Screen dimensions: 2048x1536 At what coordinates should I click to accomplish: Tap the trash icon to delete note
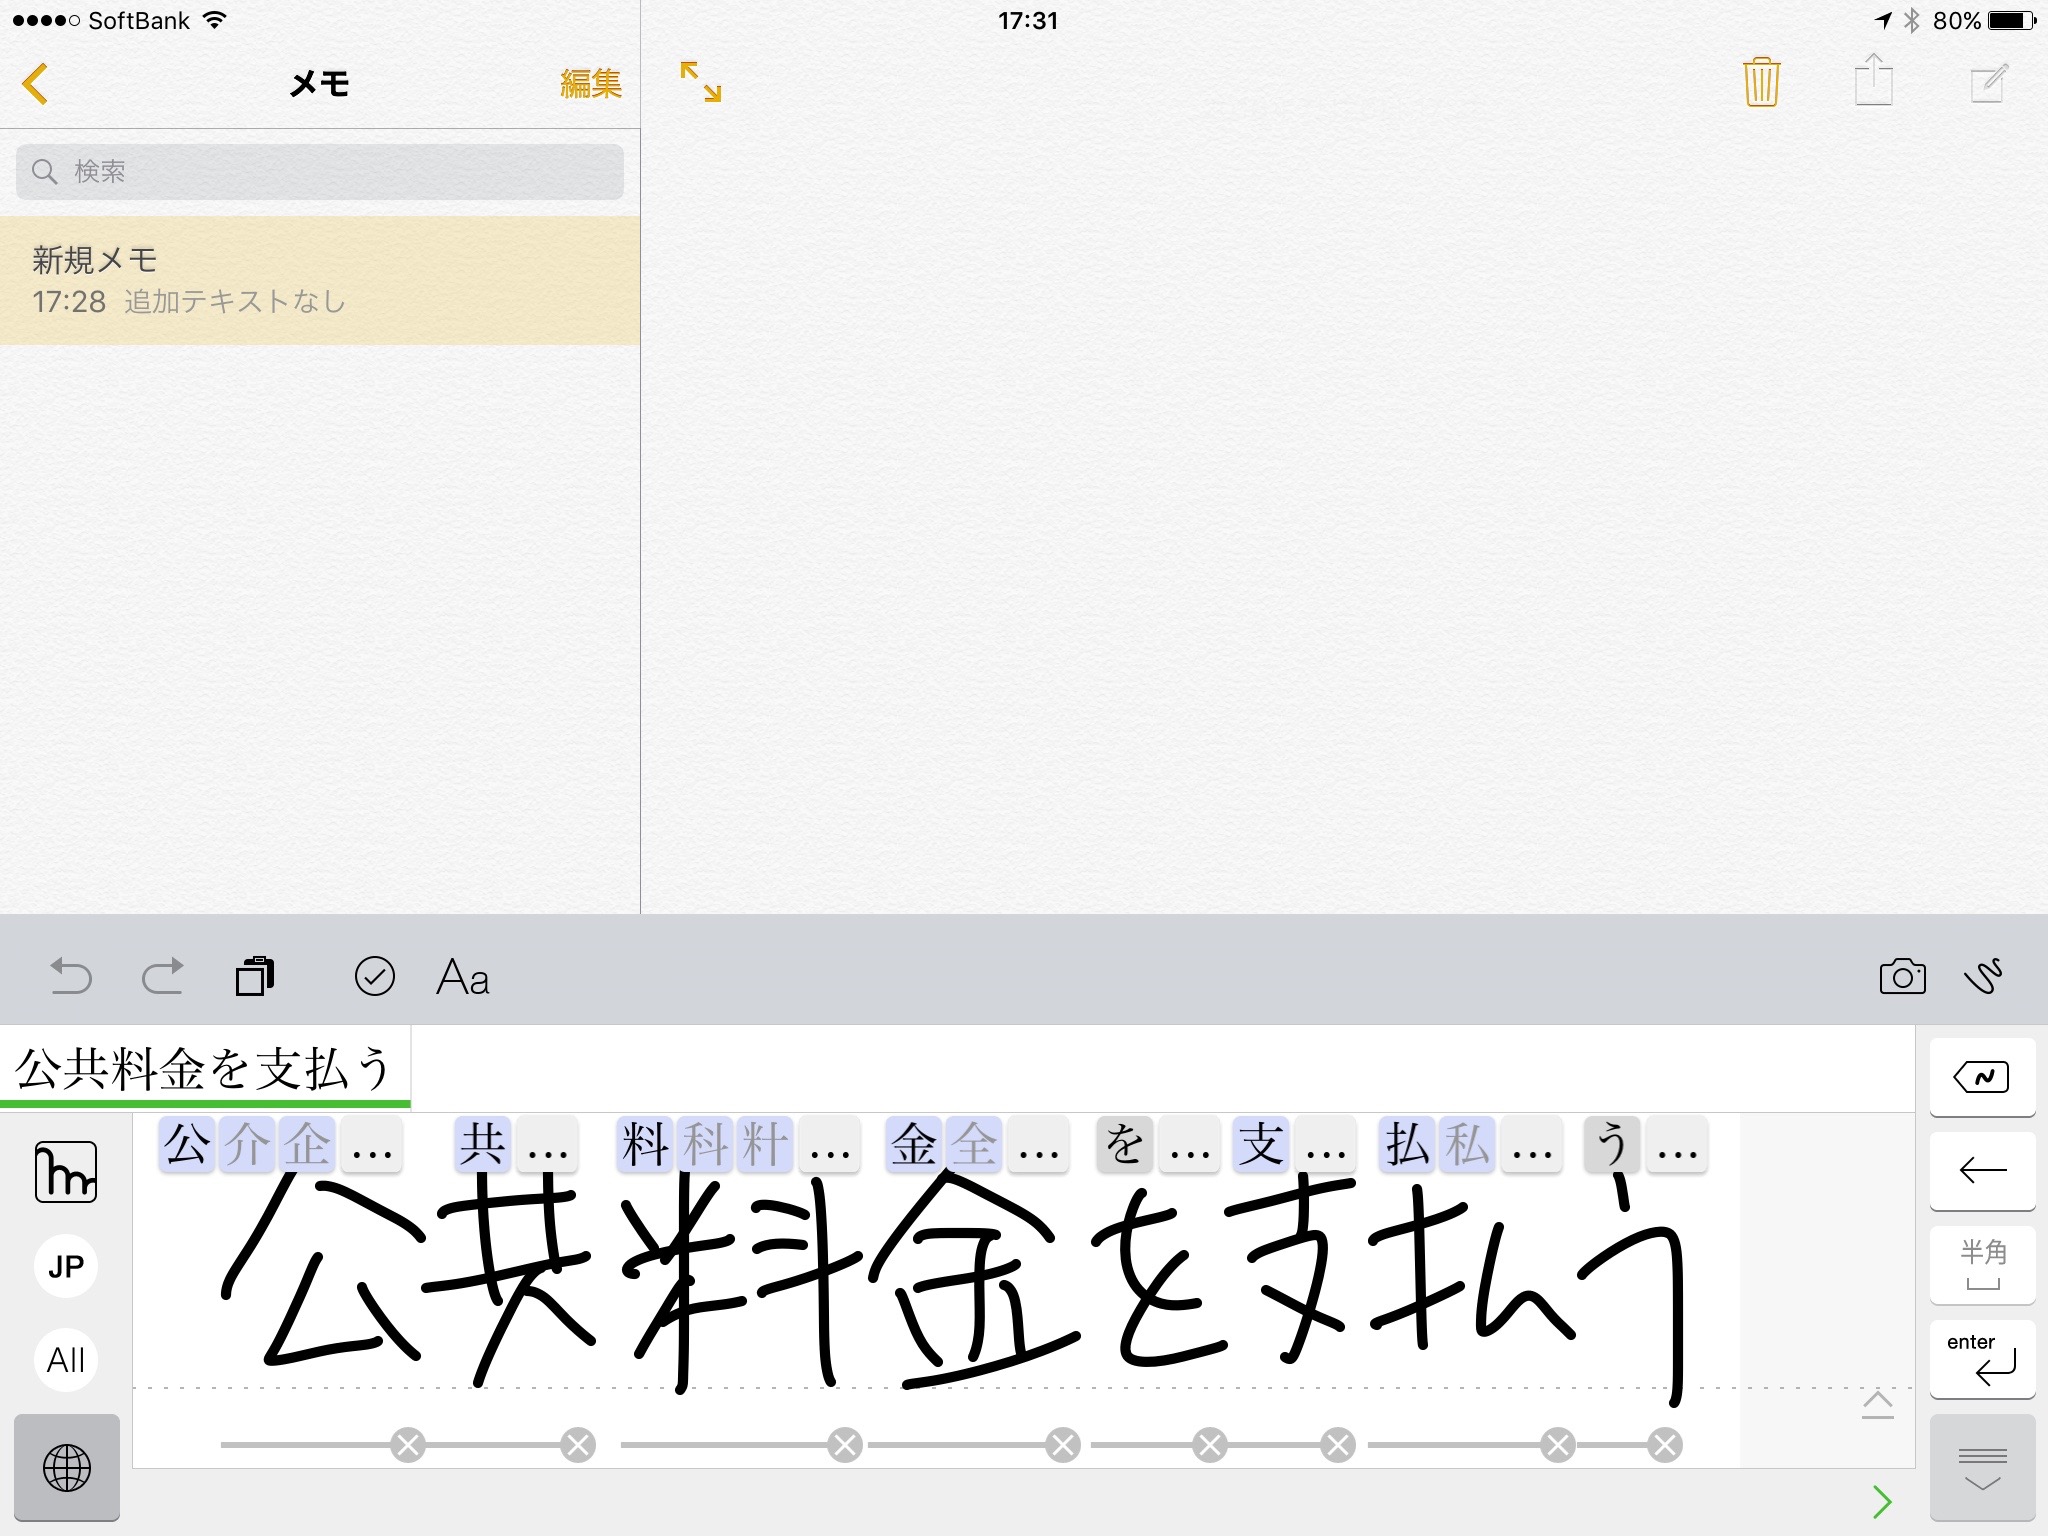(x=1761, y=82)
